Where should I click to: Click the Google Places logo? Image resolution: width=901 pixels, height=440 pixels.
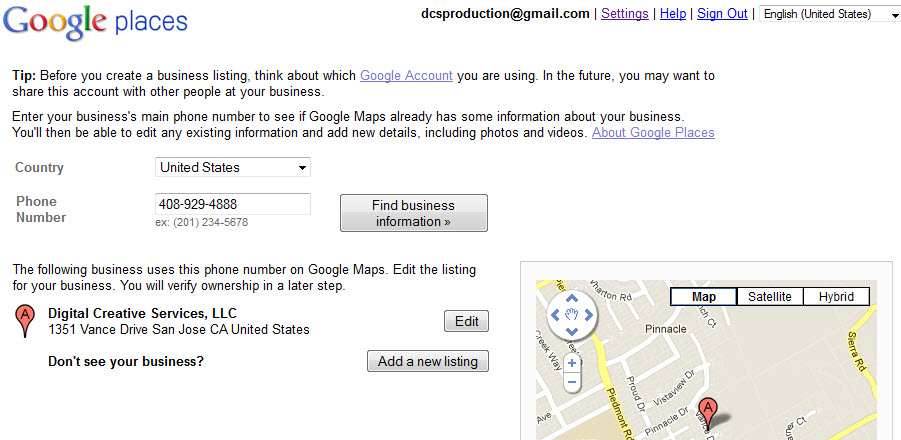(x=95, y=22)
